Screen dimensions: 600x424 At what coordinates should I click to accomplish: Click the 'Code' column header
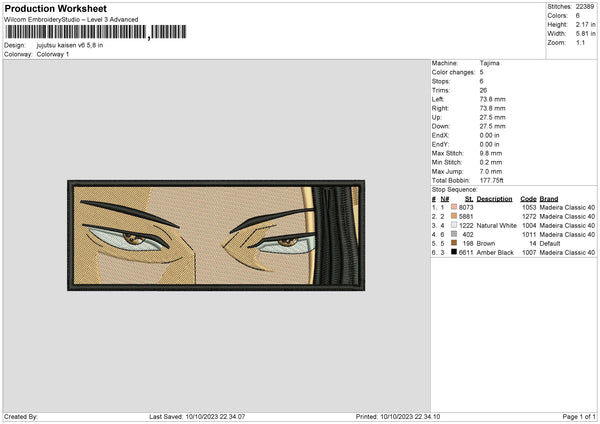click(x=528, y=199)
